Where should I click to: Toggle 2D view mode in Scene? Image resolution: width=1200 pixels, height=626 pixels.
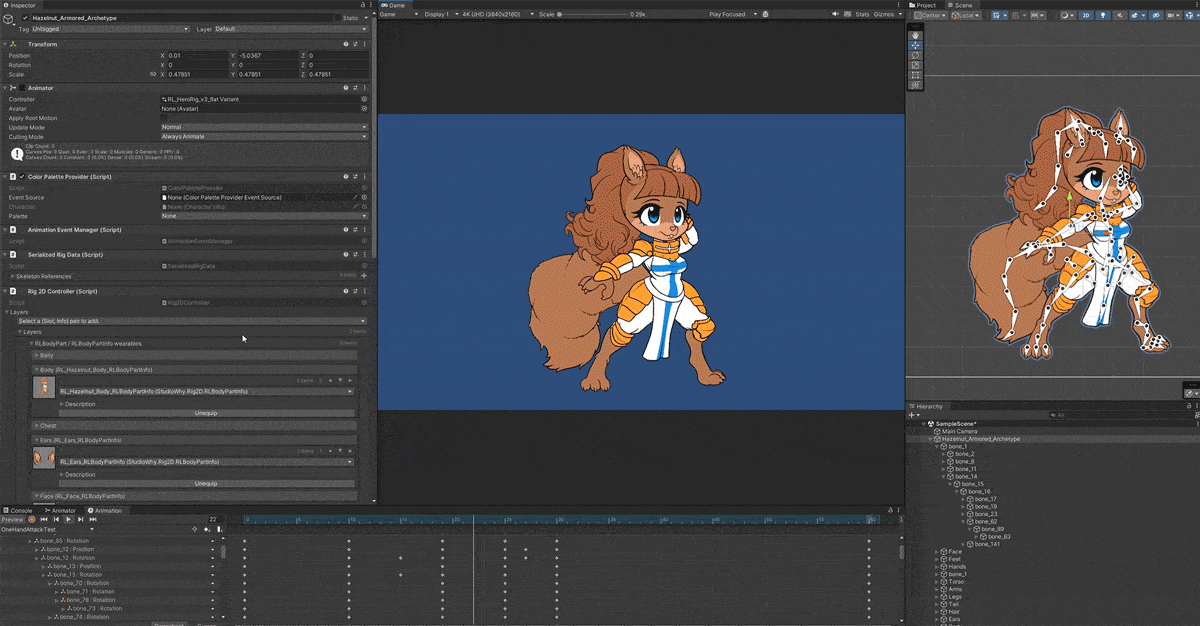click(x=1085, y=15)
